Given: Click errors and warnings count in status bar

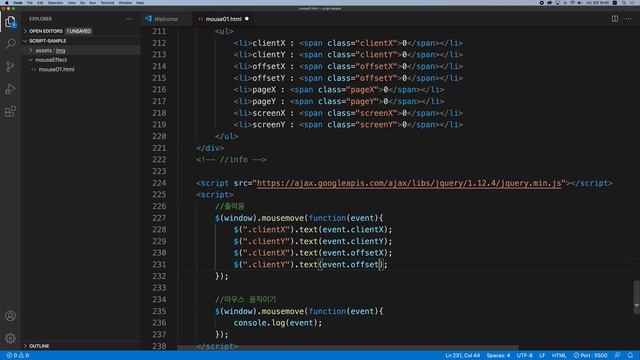Looking at the screenshot, I should 18,355.
